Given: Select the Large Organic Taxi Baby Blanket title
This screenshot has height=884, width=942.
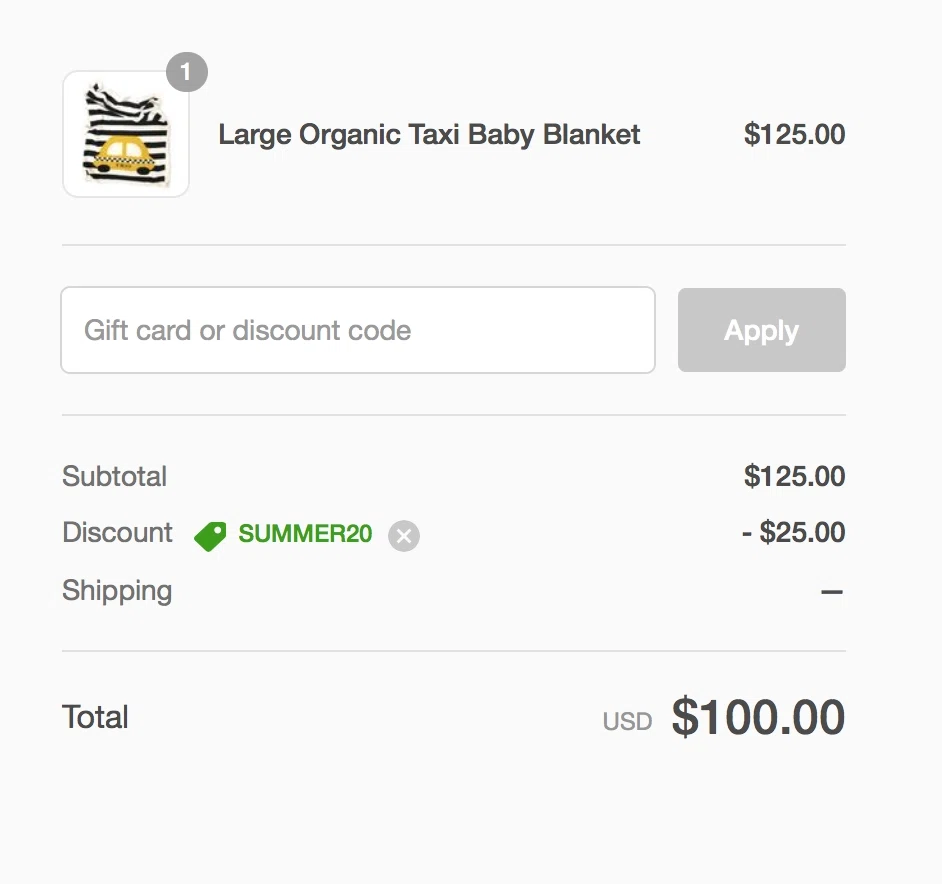Looking at the screenshot, I should pos(429,135).
